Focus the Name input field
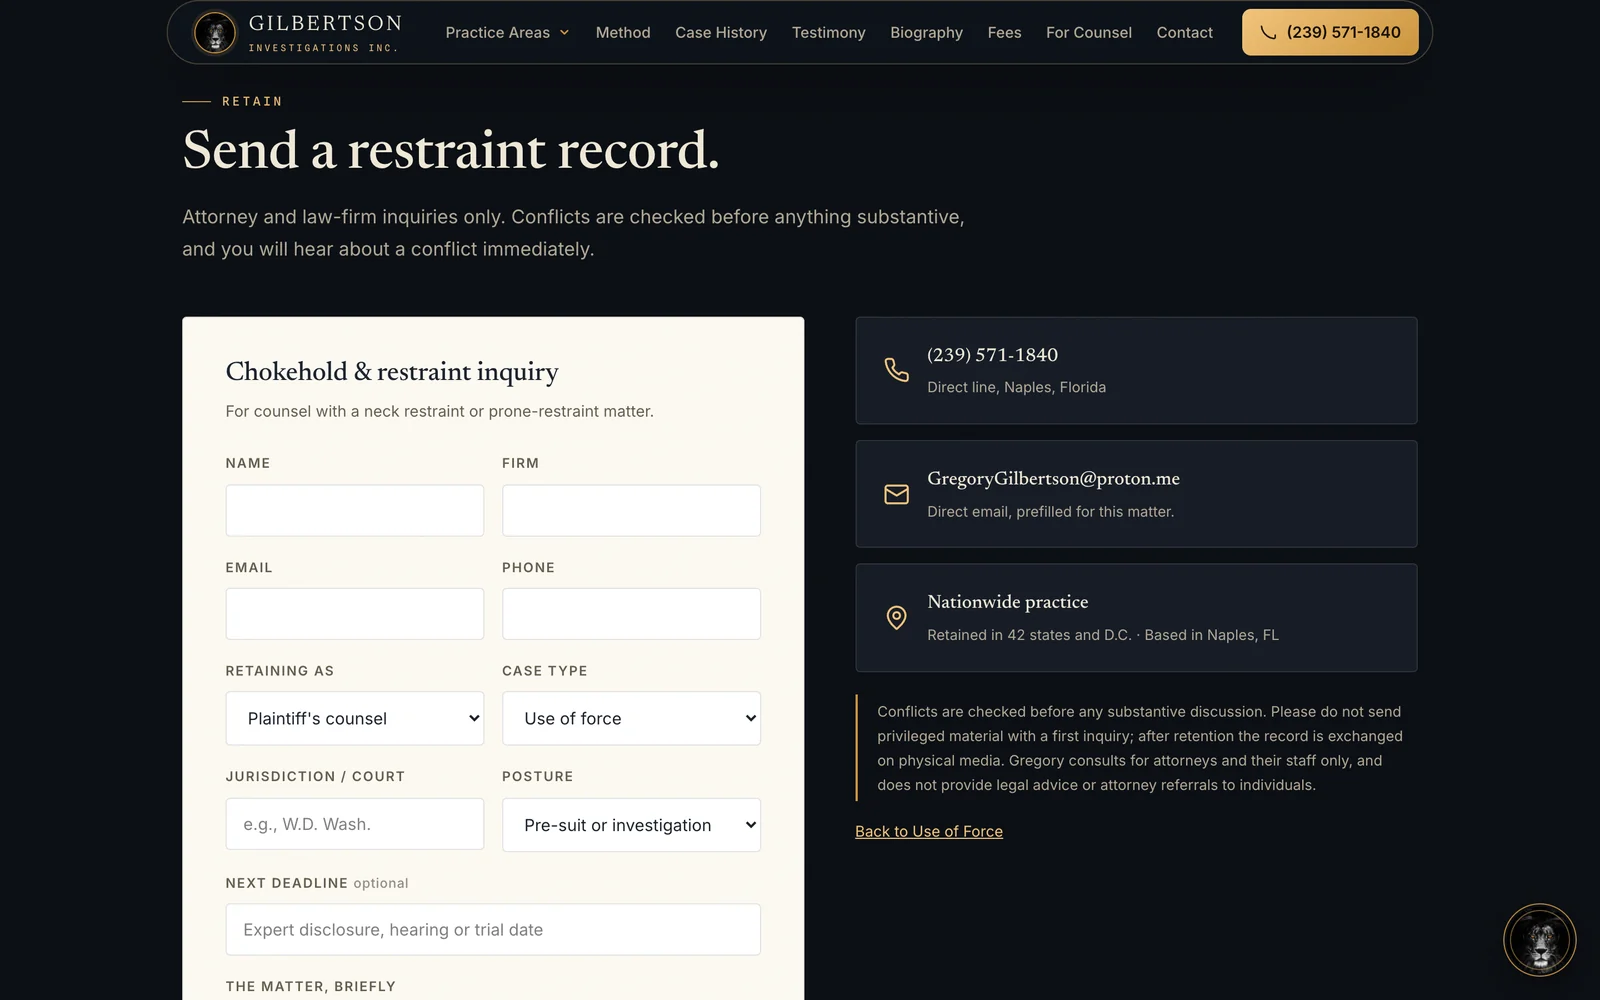The width and height of the screenshot is (1600, 1000). pos(355,510)
